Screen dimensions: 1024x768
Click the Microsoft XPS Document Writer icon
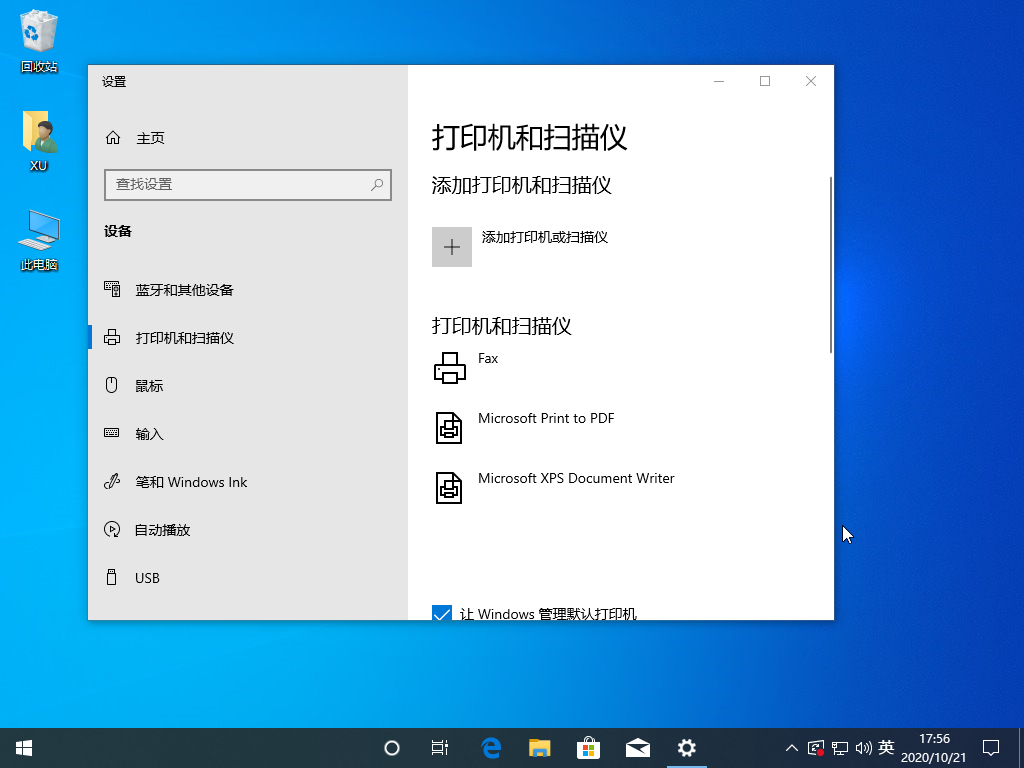[x=450, y=488]
